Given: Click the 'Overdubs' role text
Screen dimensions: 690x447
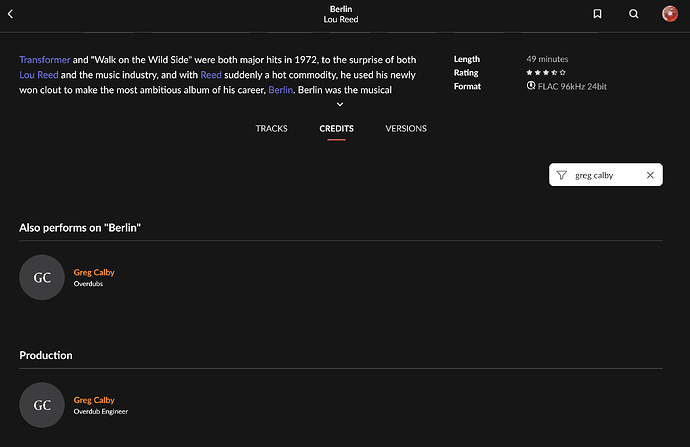Looking at the screenshot, I should click(88, 284).
